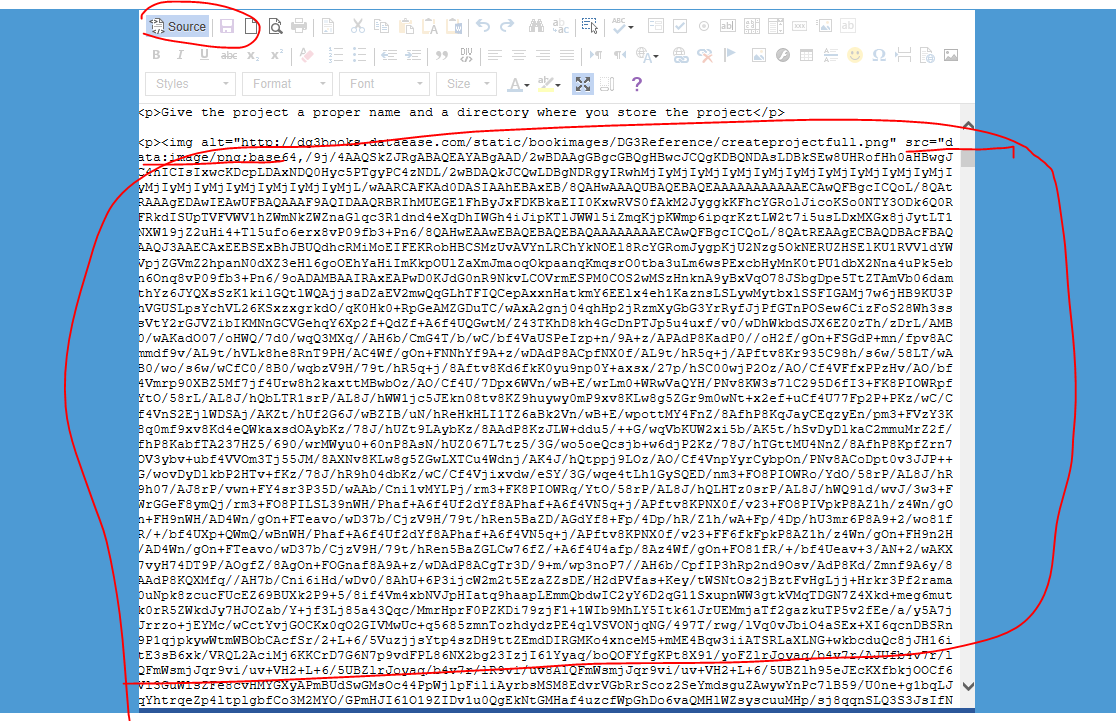Center align the text

519,55
